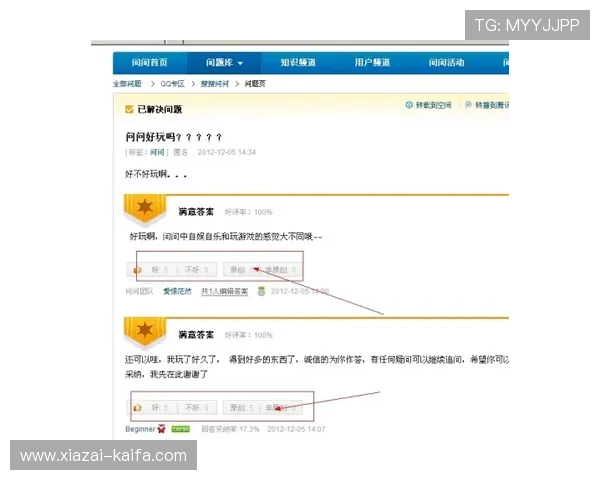
Task: Click thumbs-up icon on Beginner's answer
Action: click(x=137, y=408)
